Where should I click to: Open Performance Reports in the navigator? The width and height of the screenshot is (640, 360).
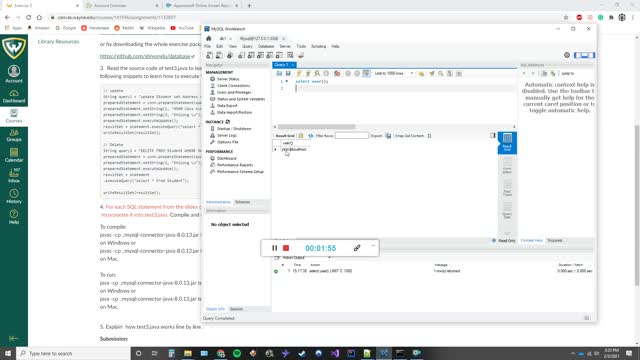pyautogui.click(x=235, y=165)
